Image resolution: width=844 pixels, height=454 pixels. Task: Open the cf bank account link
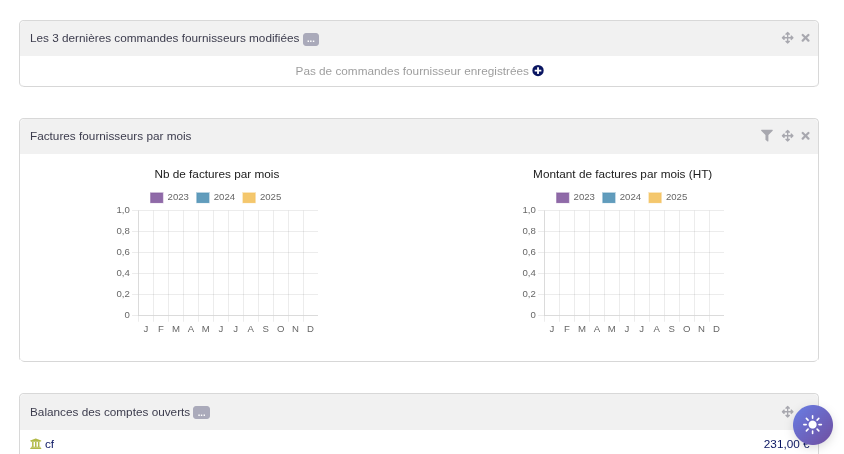point(50,444)
